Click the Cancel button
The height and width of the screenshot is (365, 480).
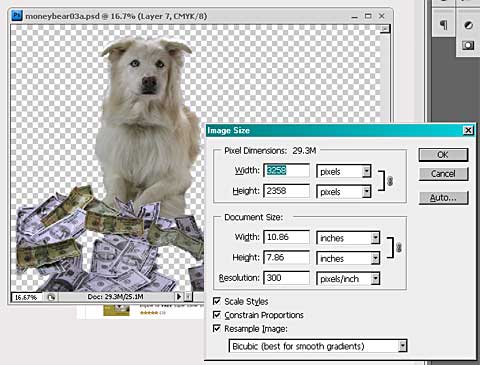pyautogui.click(x=443, y=174)
